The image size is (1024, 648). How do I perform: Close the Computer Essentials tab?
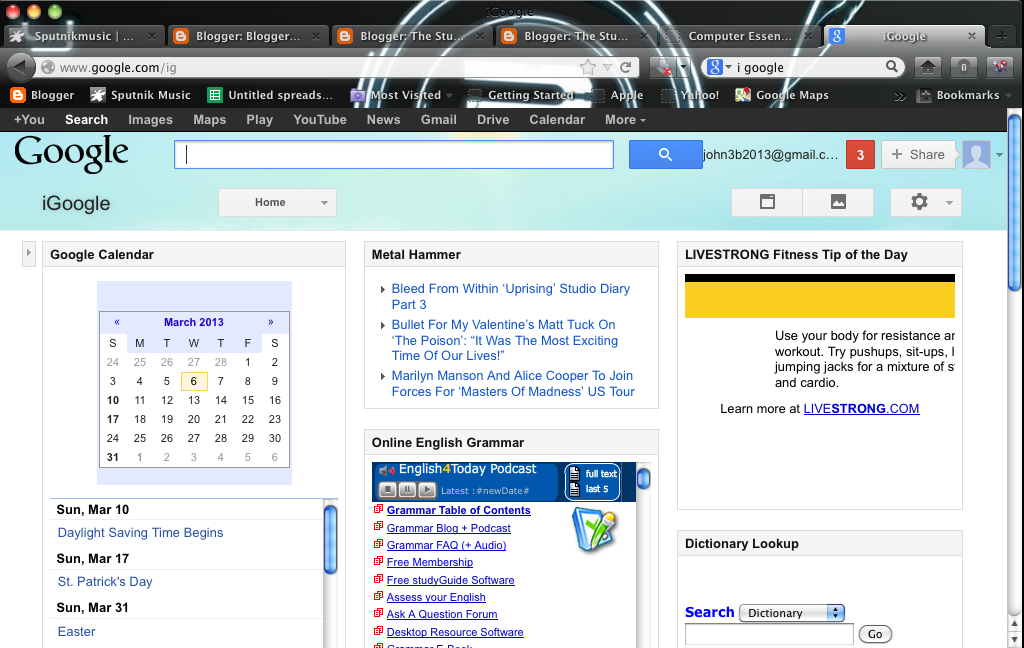[808, 36]
